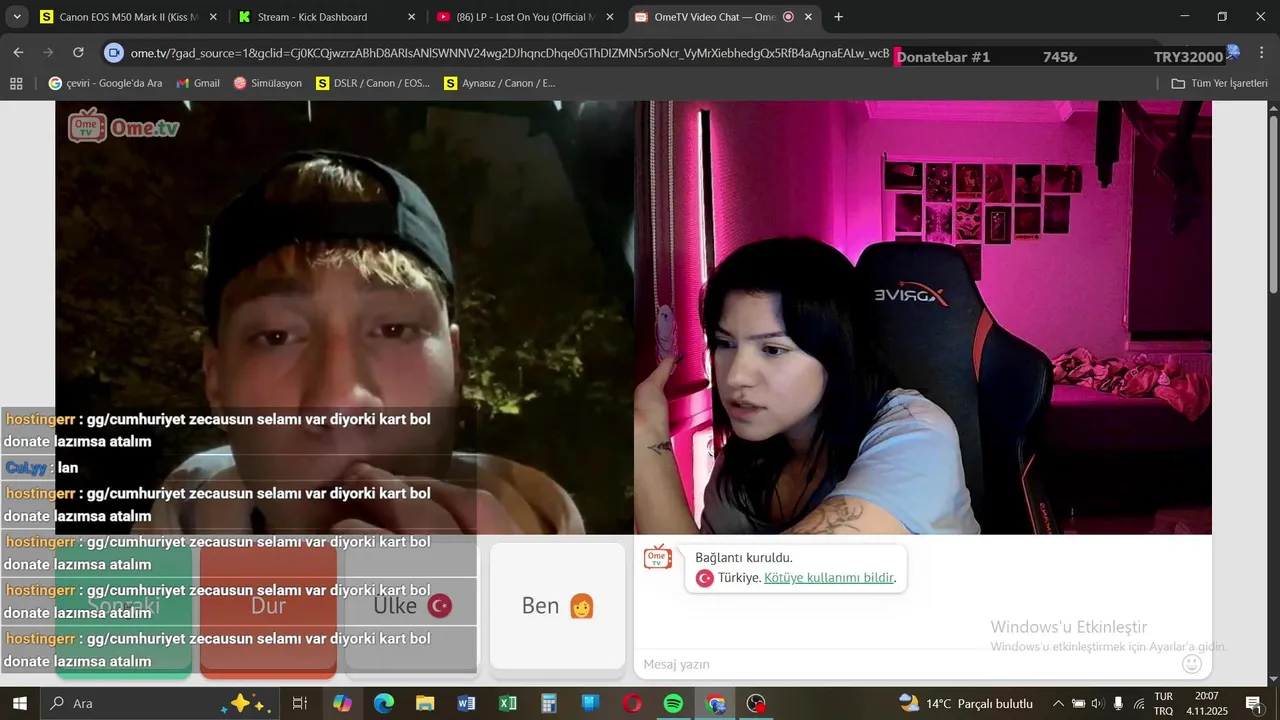Close the Canon EOS M50 tab
The image size is (1280, 720).
click(x=212, y=17)
